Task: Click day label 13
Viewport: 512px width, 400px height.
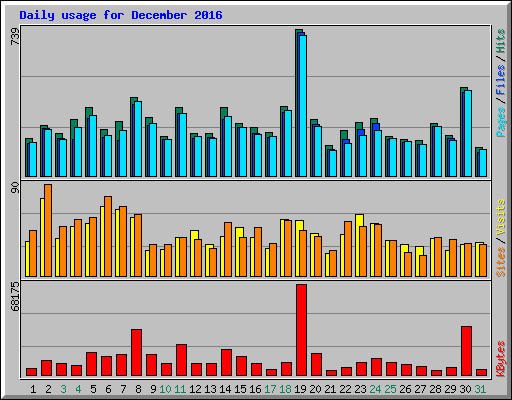Action: 210,389
